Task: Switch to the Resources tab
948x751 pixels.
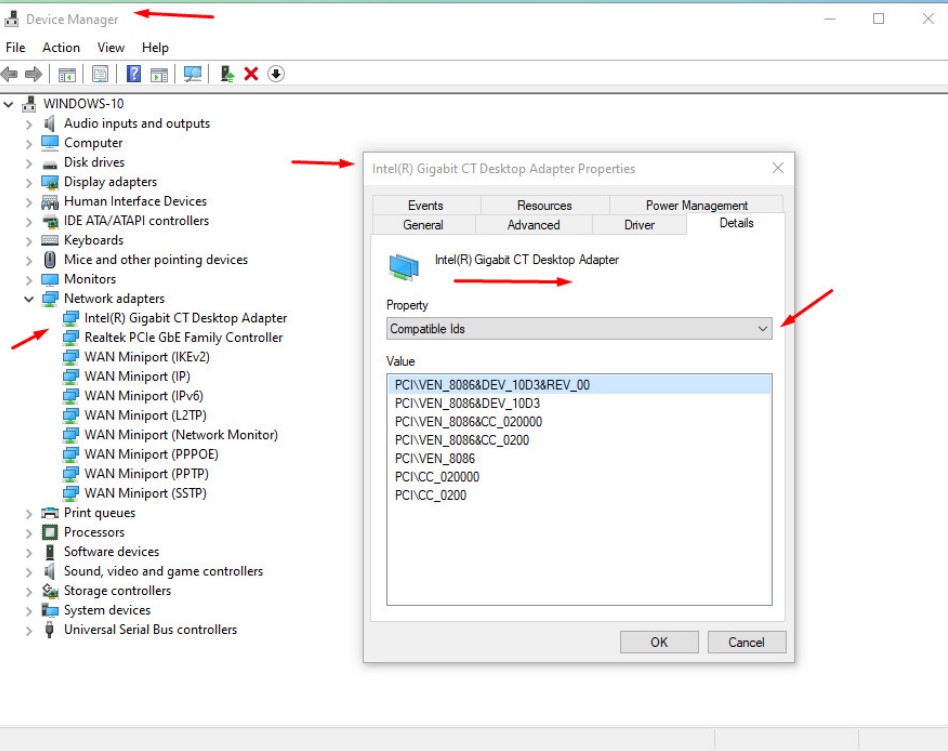Action: [544, 205]
